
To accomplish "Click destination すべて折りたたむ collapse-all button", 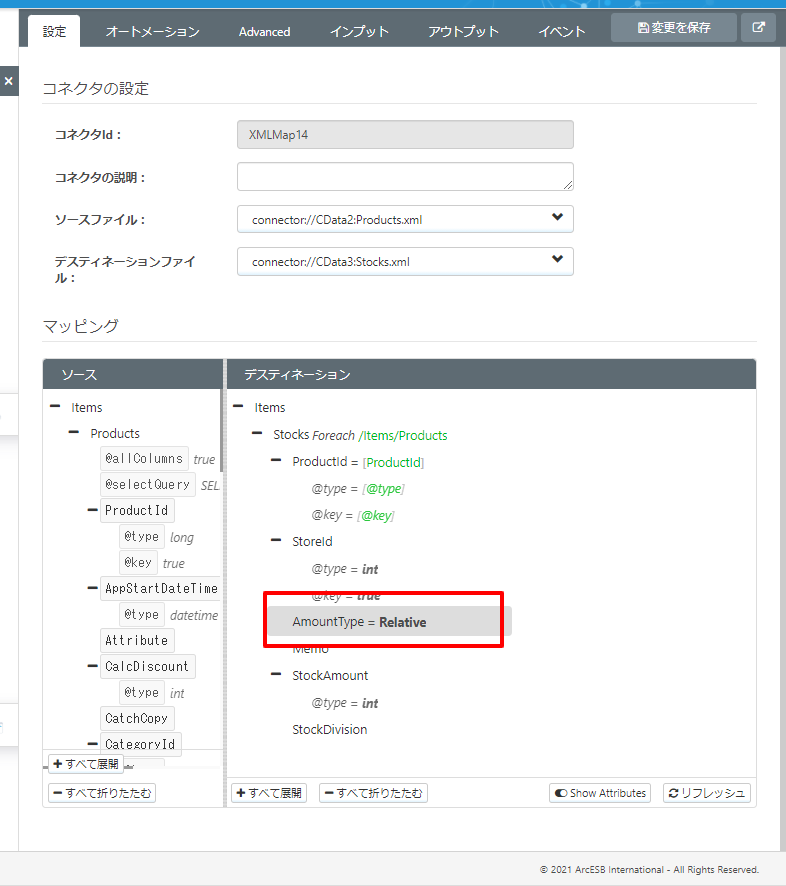I will [x=373, y=793].
